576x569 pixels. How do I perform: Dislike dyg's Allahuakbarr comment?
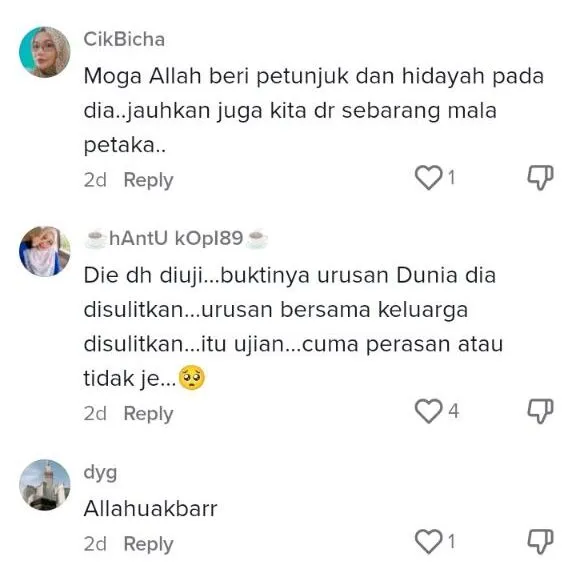tap(540, 541)
